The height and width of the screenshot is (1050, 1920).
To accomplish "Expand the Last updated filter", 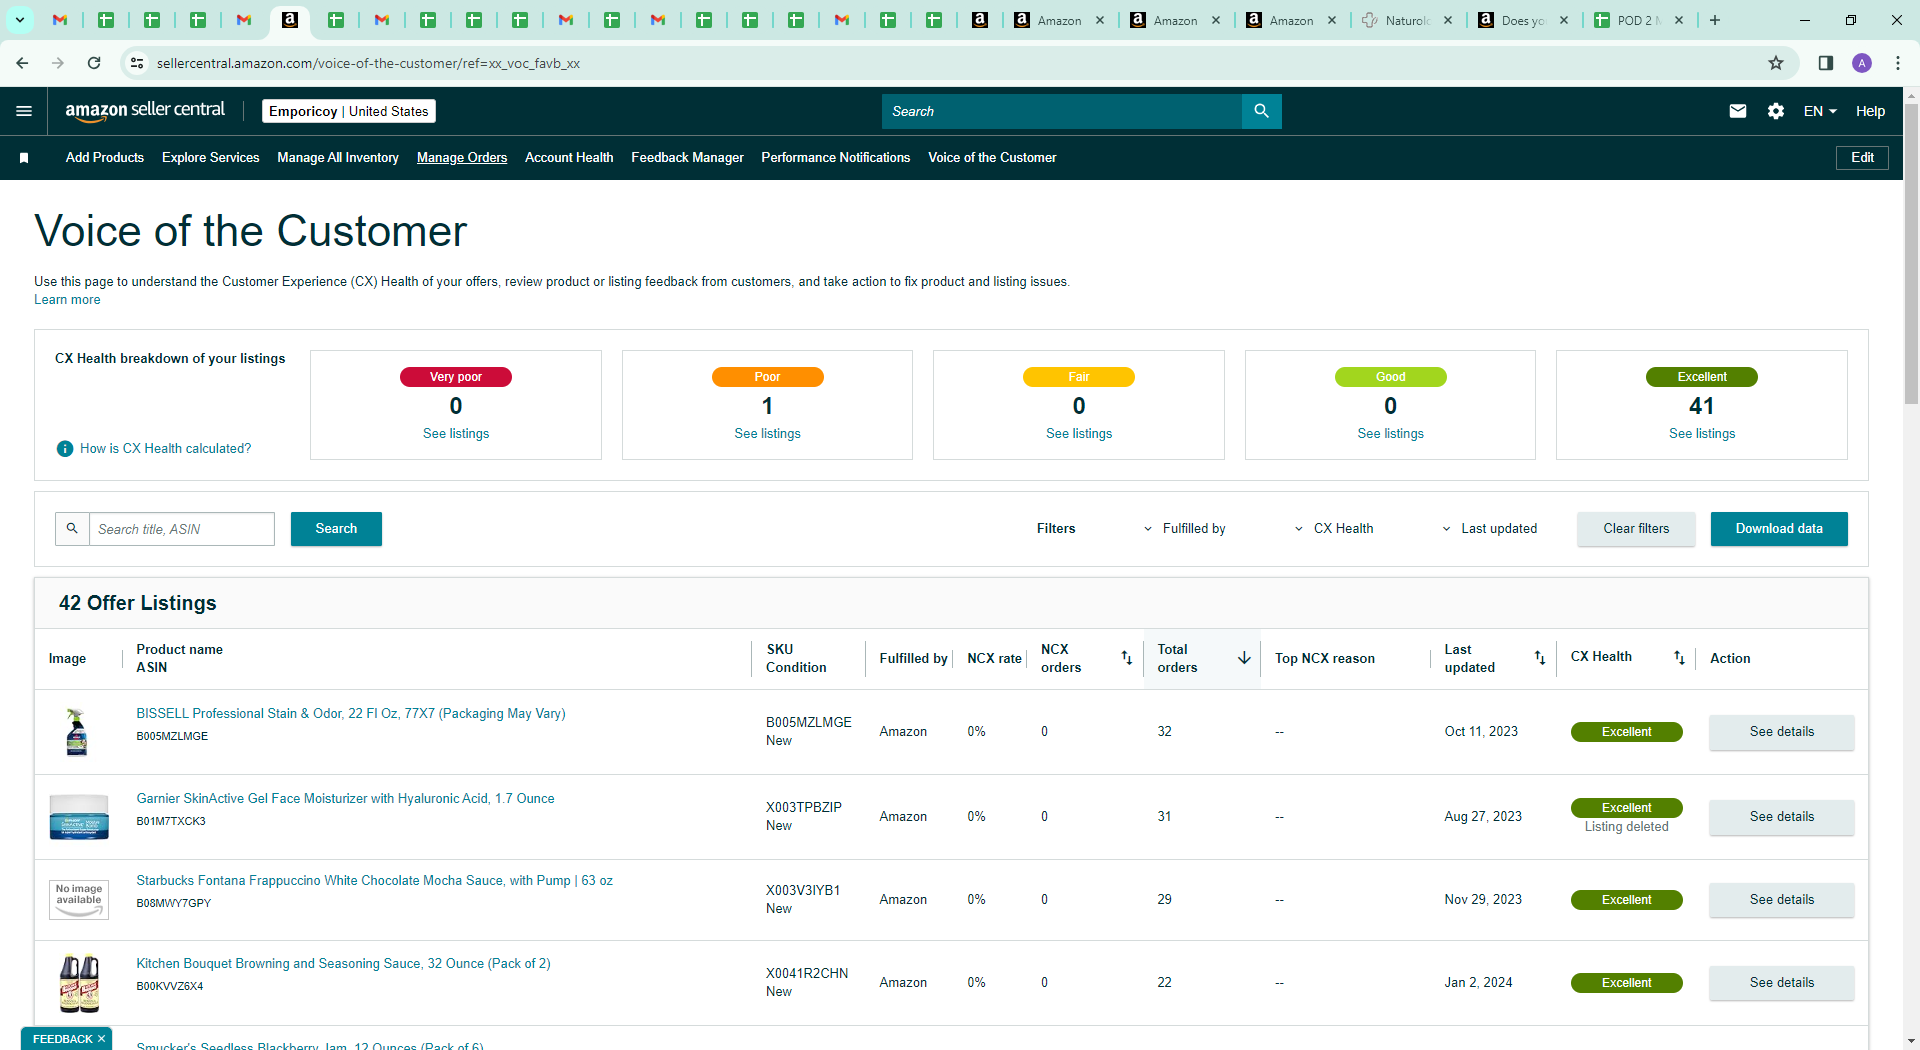I will [1489, 529].
